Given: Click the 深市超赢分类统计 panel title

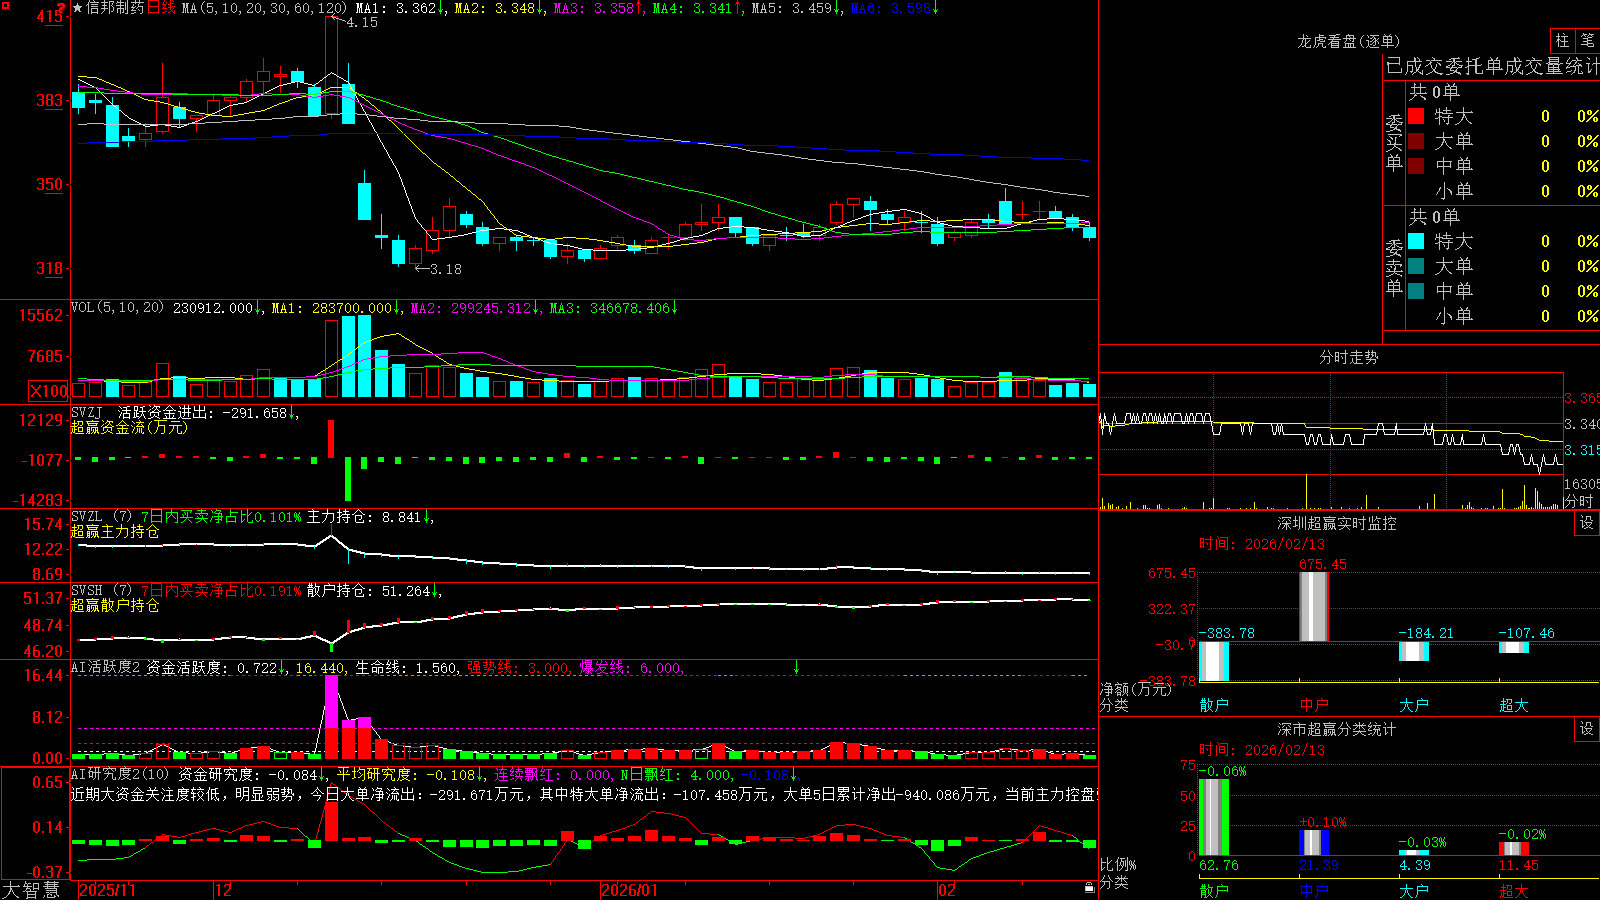Looking at the screenshot, I should (1337, 729).
